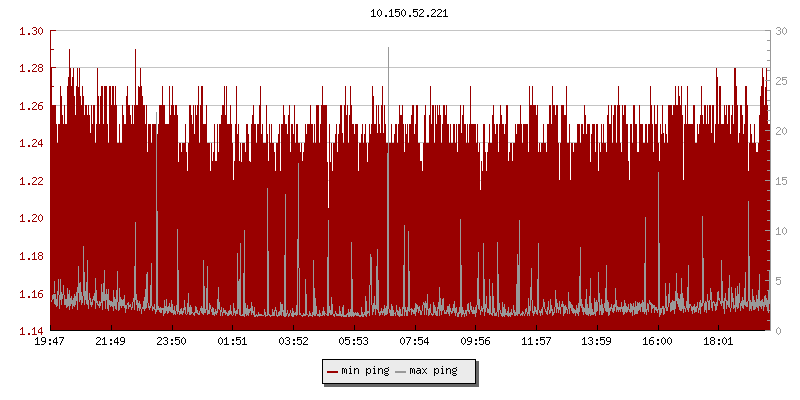The image size is (800, 400).
Task: Click the min ping red legend swatch
Action: pos(333,371)
